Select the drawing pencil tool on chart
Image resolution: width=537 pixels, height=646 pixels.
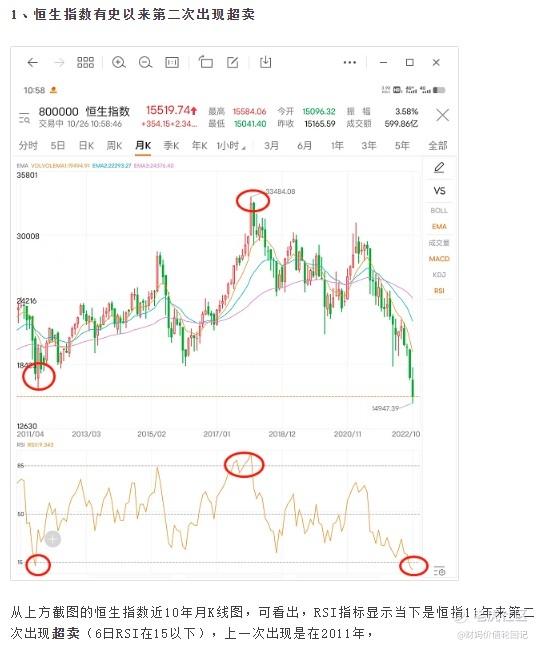point(439,168)
